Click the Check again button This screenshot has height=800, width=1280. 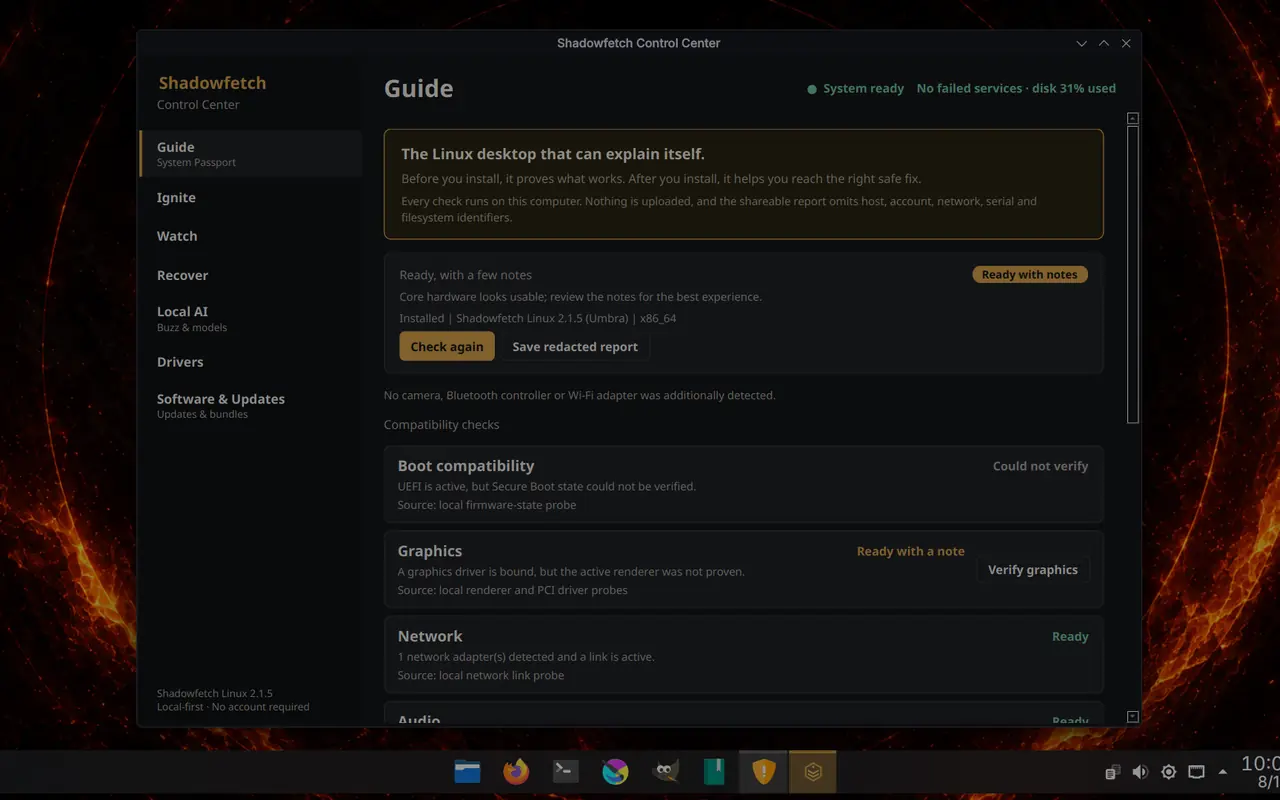pos(447,346)
